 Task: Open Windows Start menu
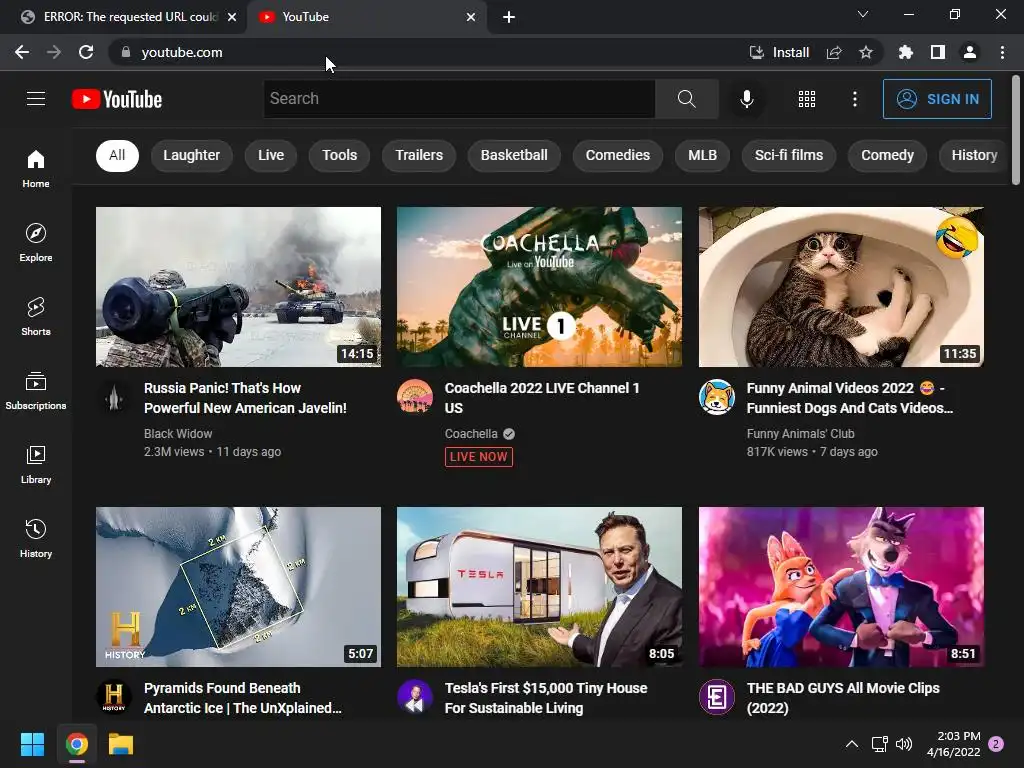32,744
